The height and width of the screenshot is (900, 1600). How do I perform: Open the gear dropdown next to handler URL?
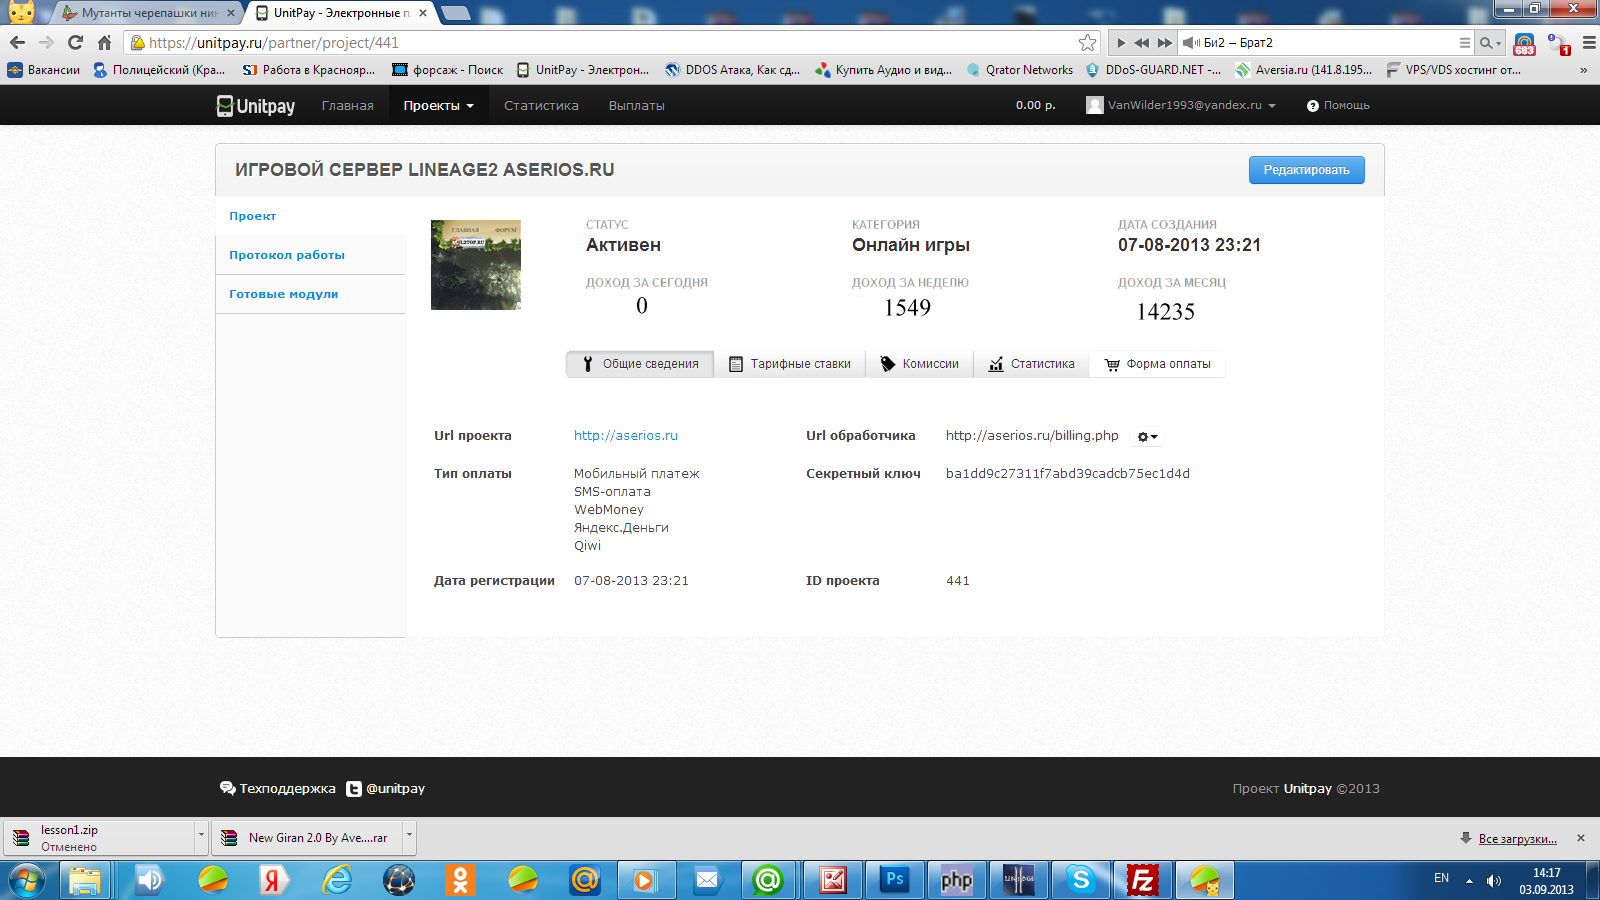pyautogui.click(x=1147, y=437)
